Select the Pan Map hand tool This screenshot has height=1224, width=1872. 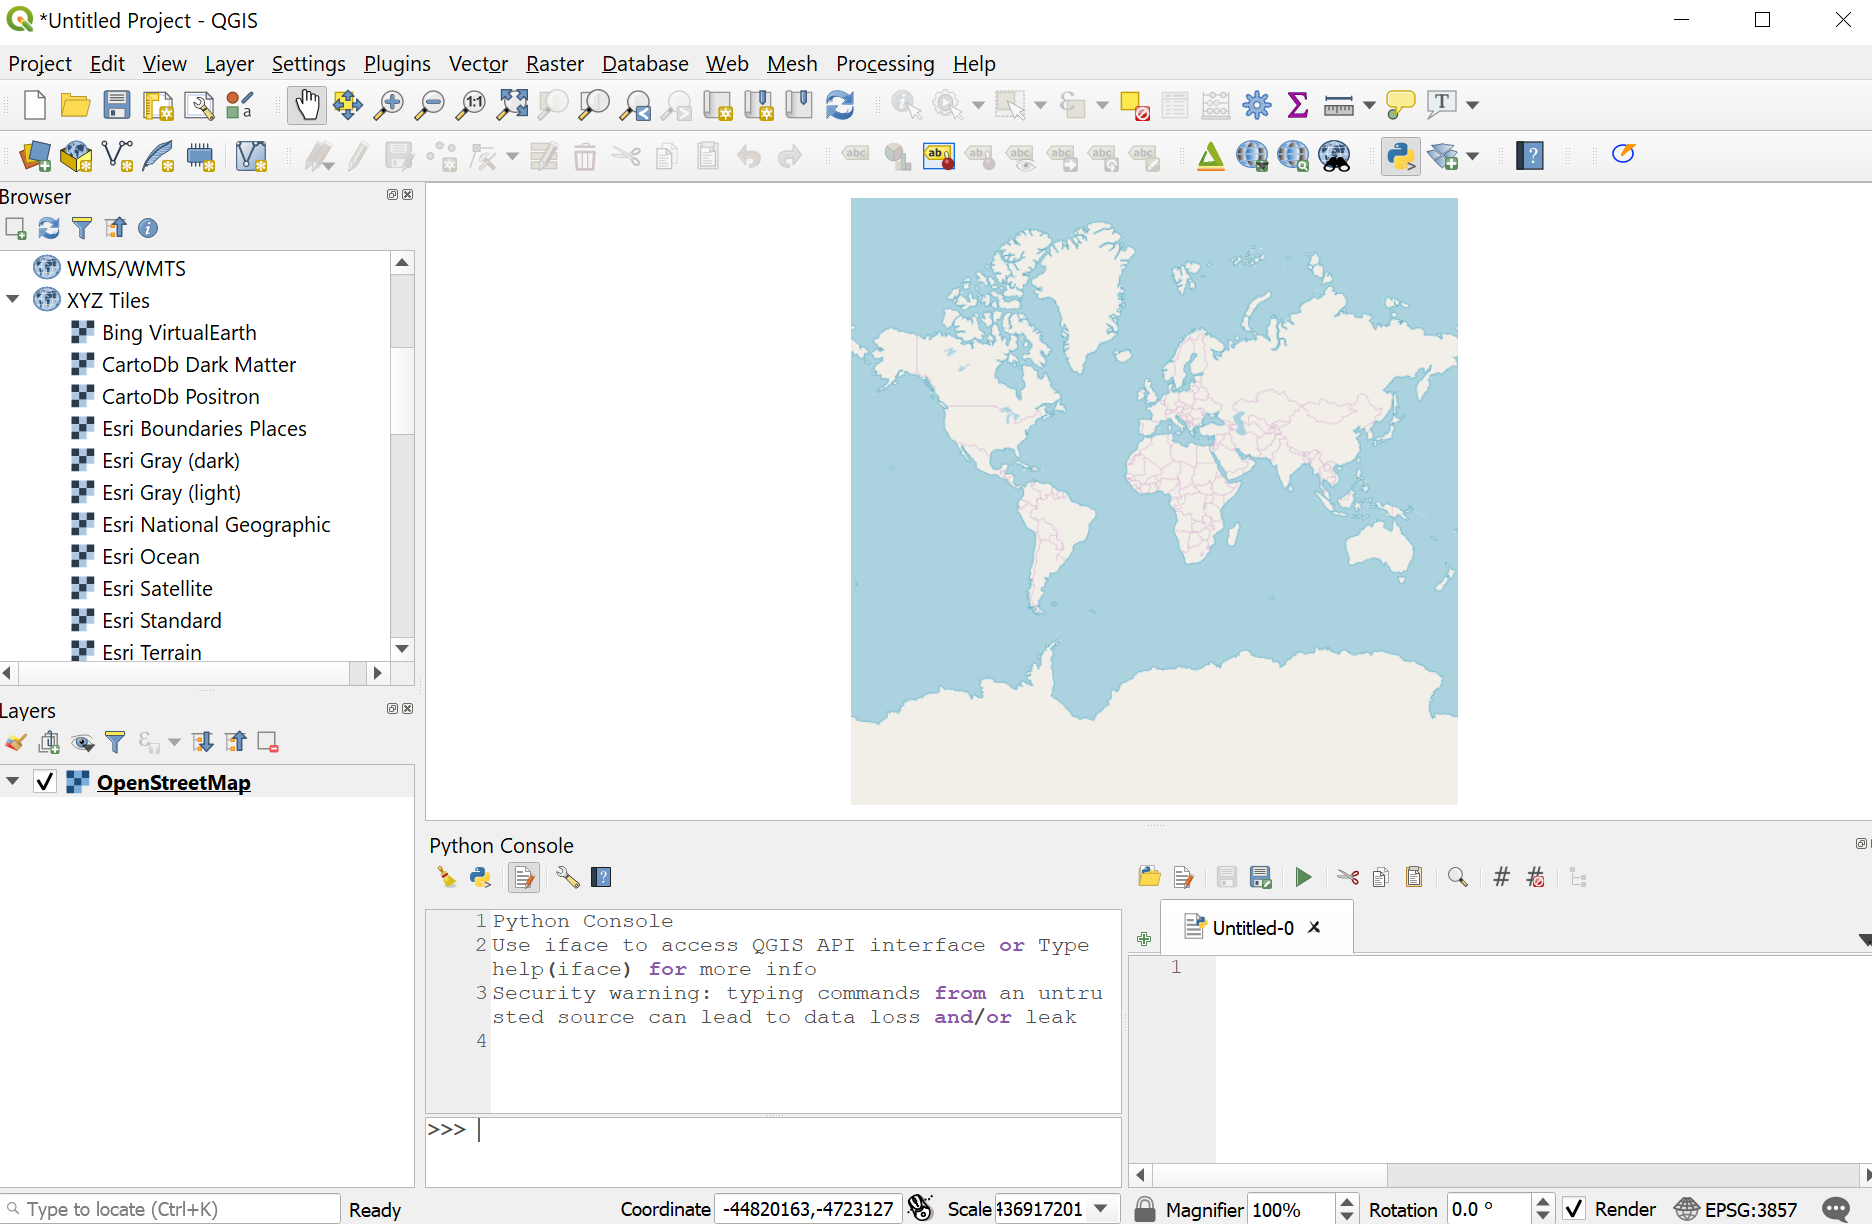tap(307, 105)
